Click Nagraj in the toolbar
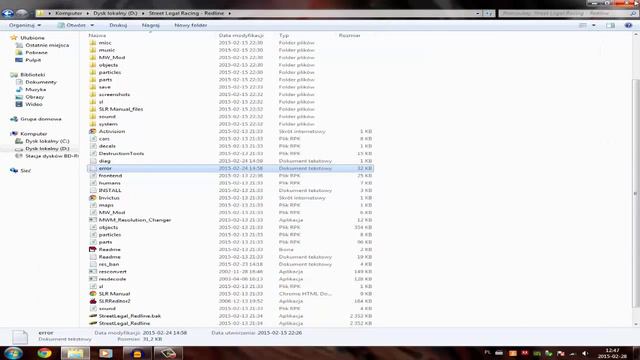This screenshot has height=360, width=640. [151, 25]
